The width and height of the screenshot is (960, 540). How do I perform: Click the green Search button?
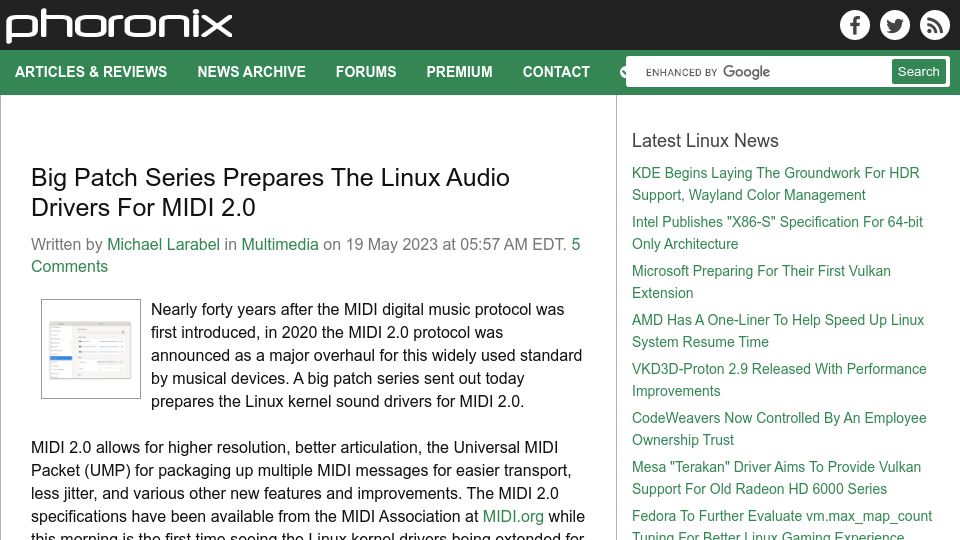point(918,72)
